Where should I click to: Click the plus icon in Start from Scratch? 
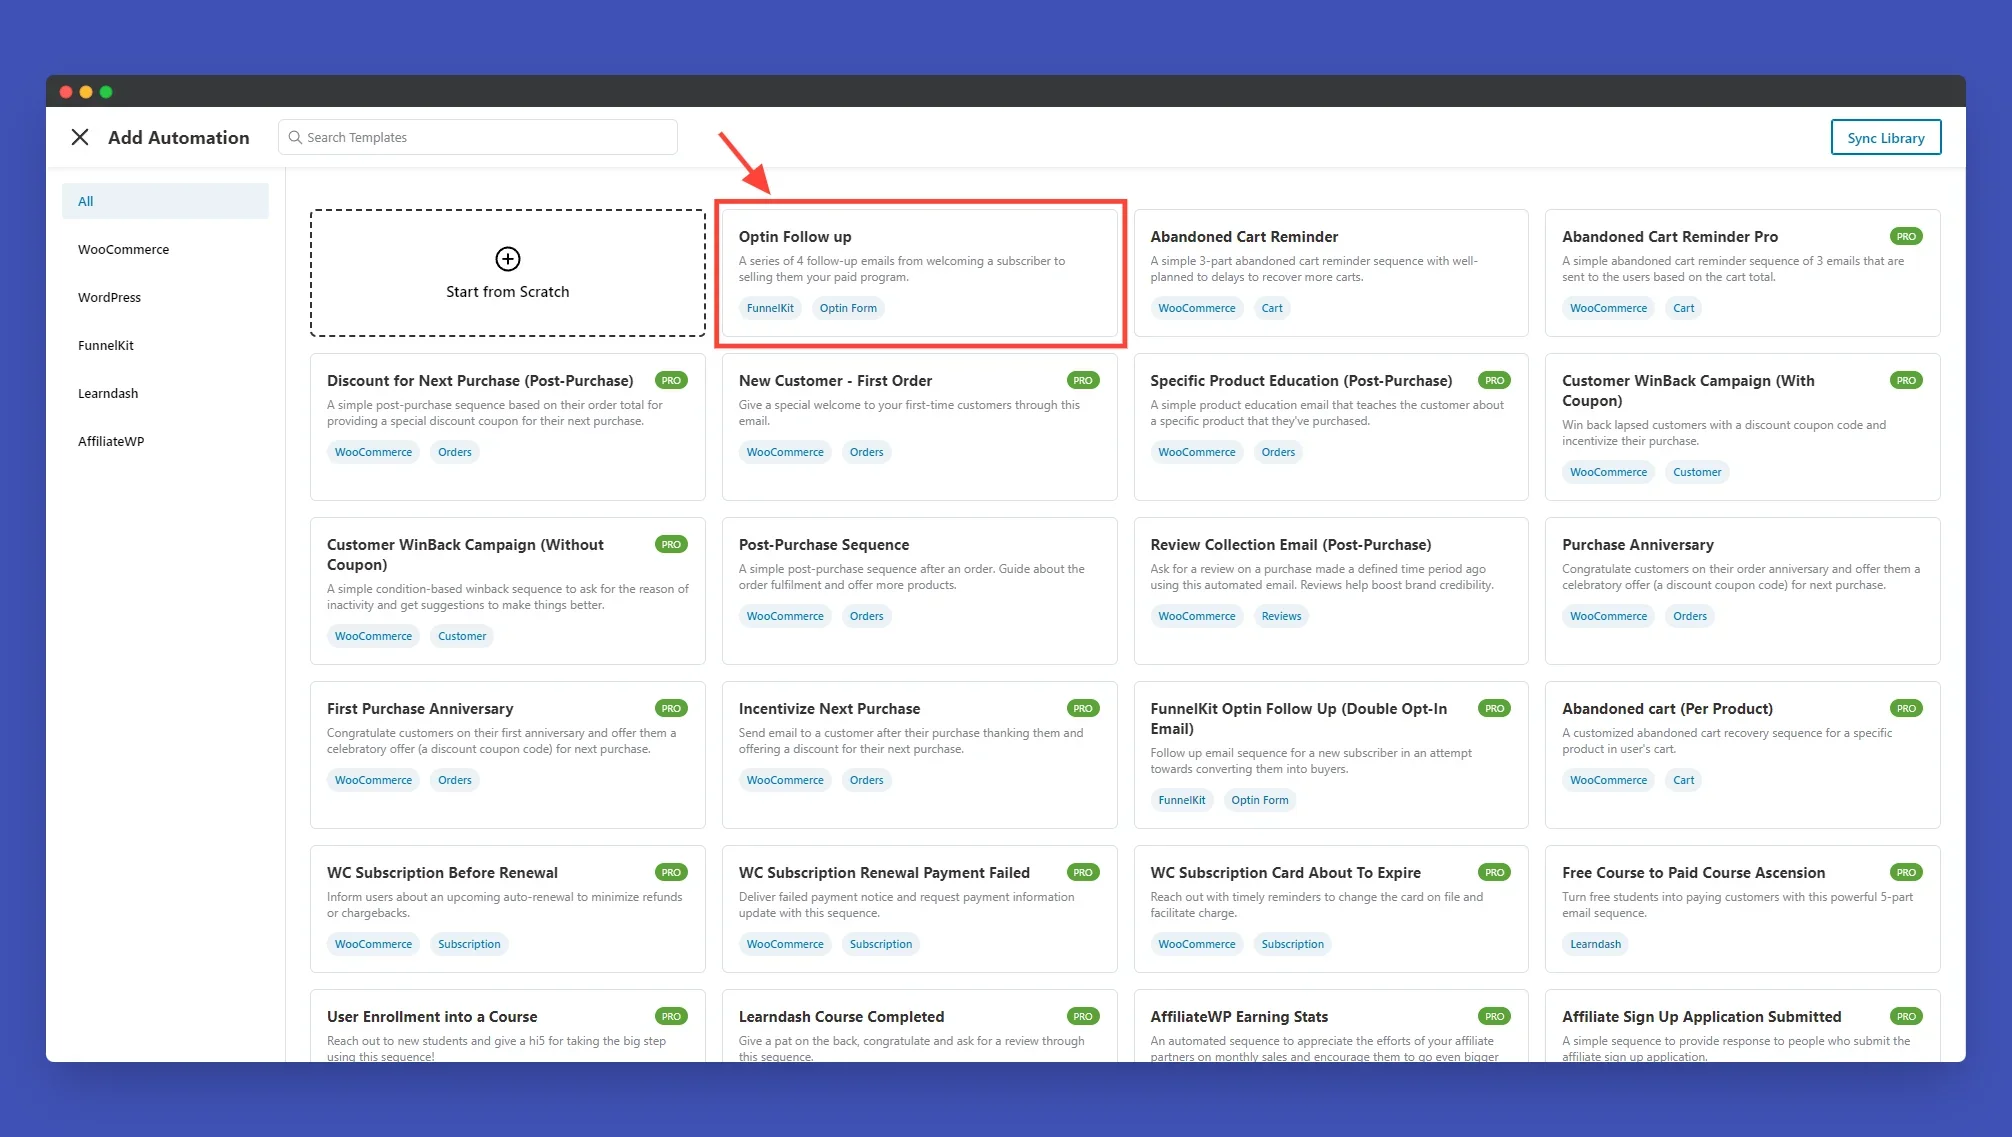[x=508, y=259]
